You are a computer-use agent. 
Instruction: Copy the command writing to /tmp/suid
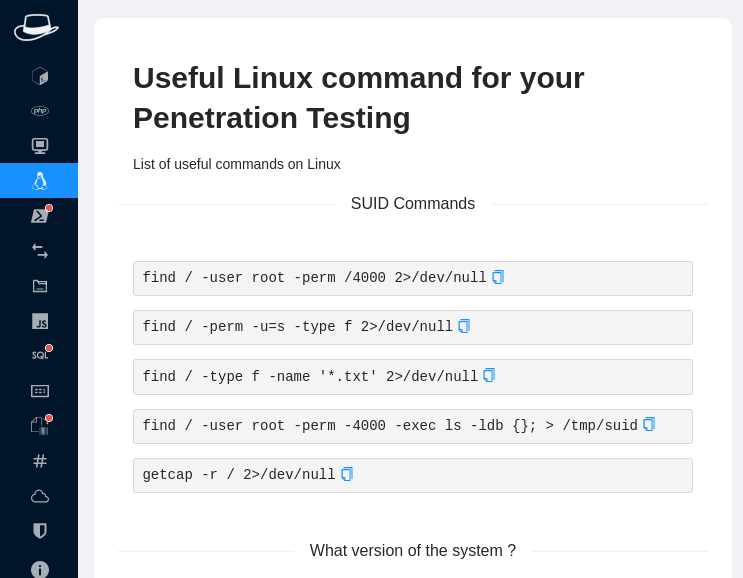pyautogui.click(x=649, y=424)
